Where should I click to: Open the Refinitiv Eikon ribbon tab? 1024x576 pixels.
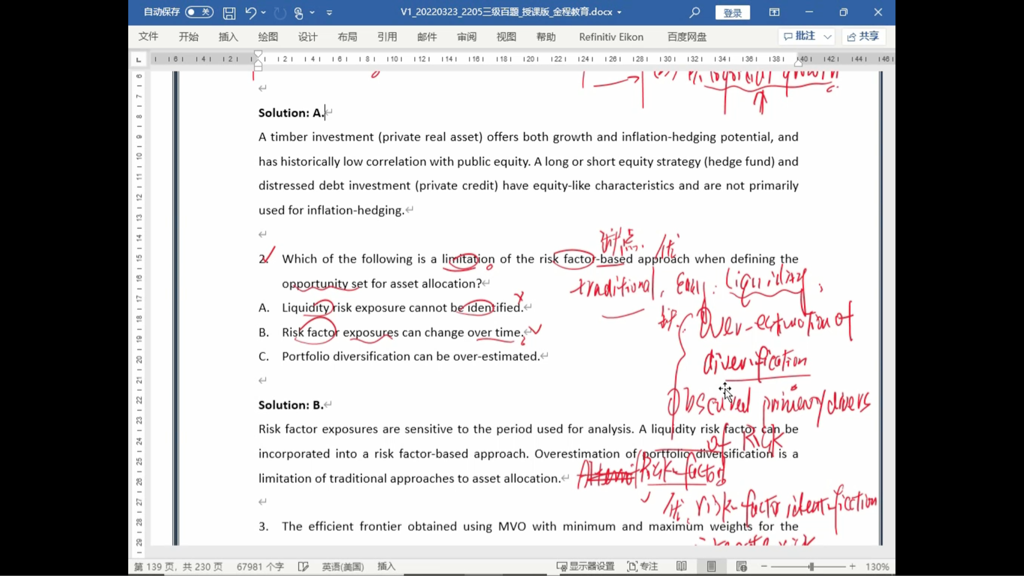(x=611, y=37)
